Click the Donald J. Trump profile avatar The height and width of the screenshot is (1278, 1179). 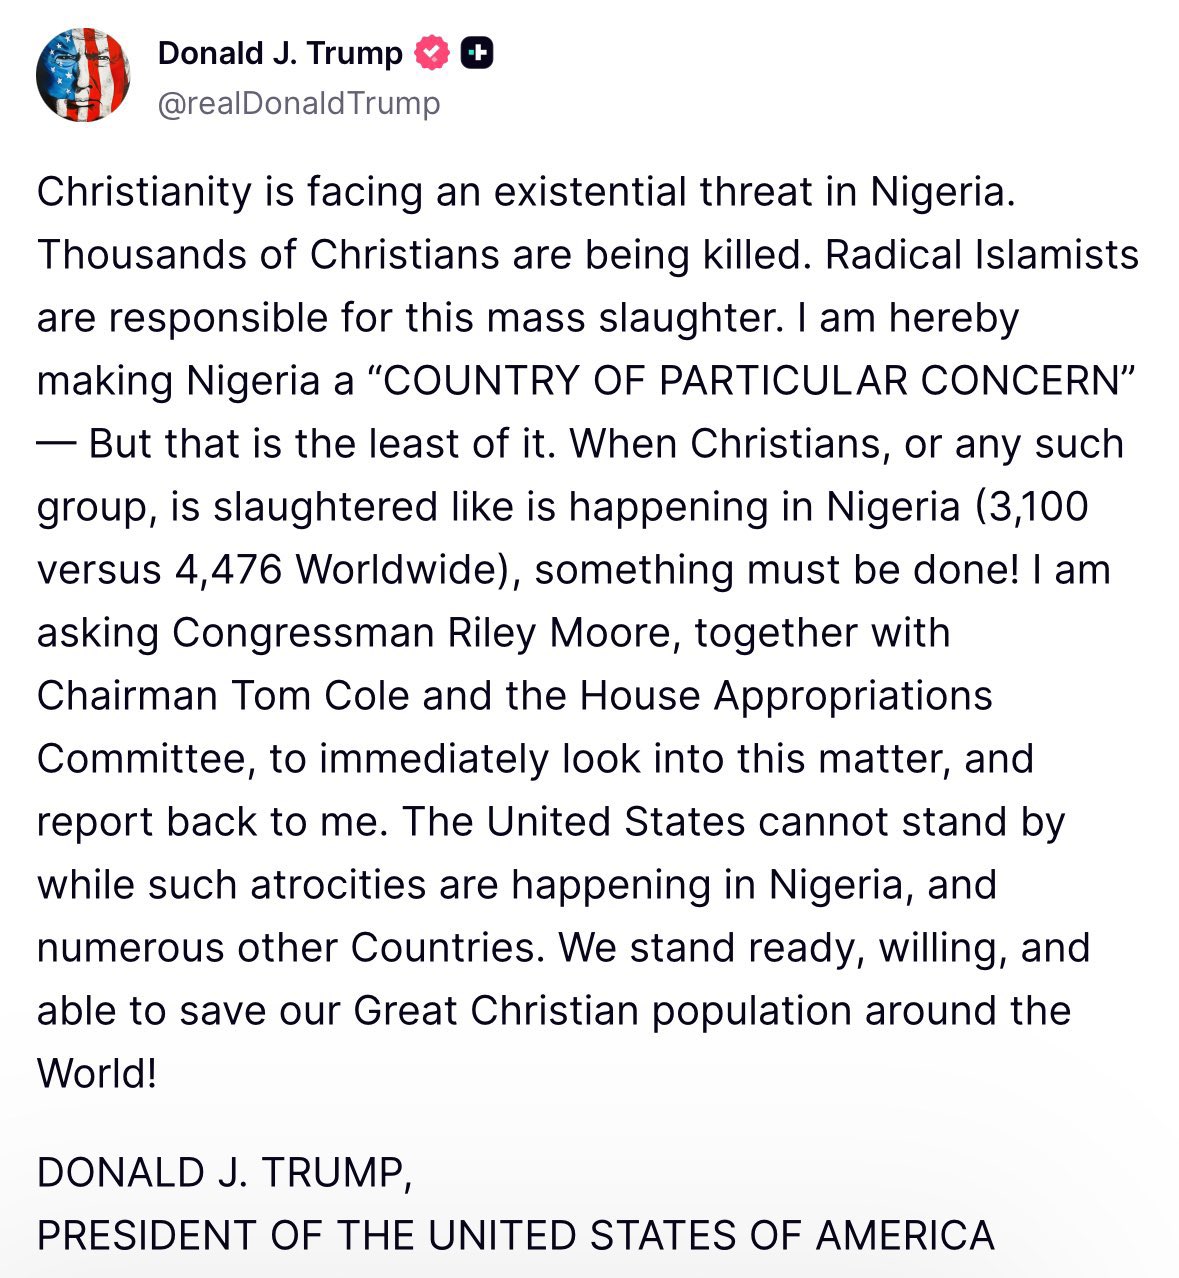(x=83, y=75)
